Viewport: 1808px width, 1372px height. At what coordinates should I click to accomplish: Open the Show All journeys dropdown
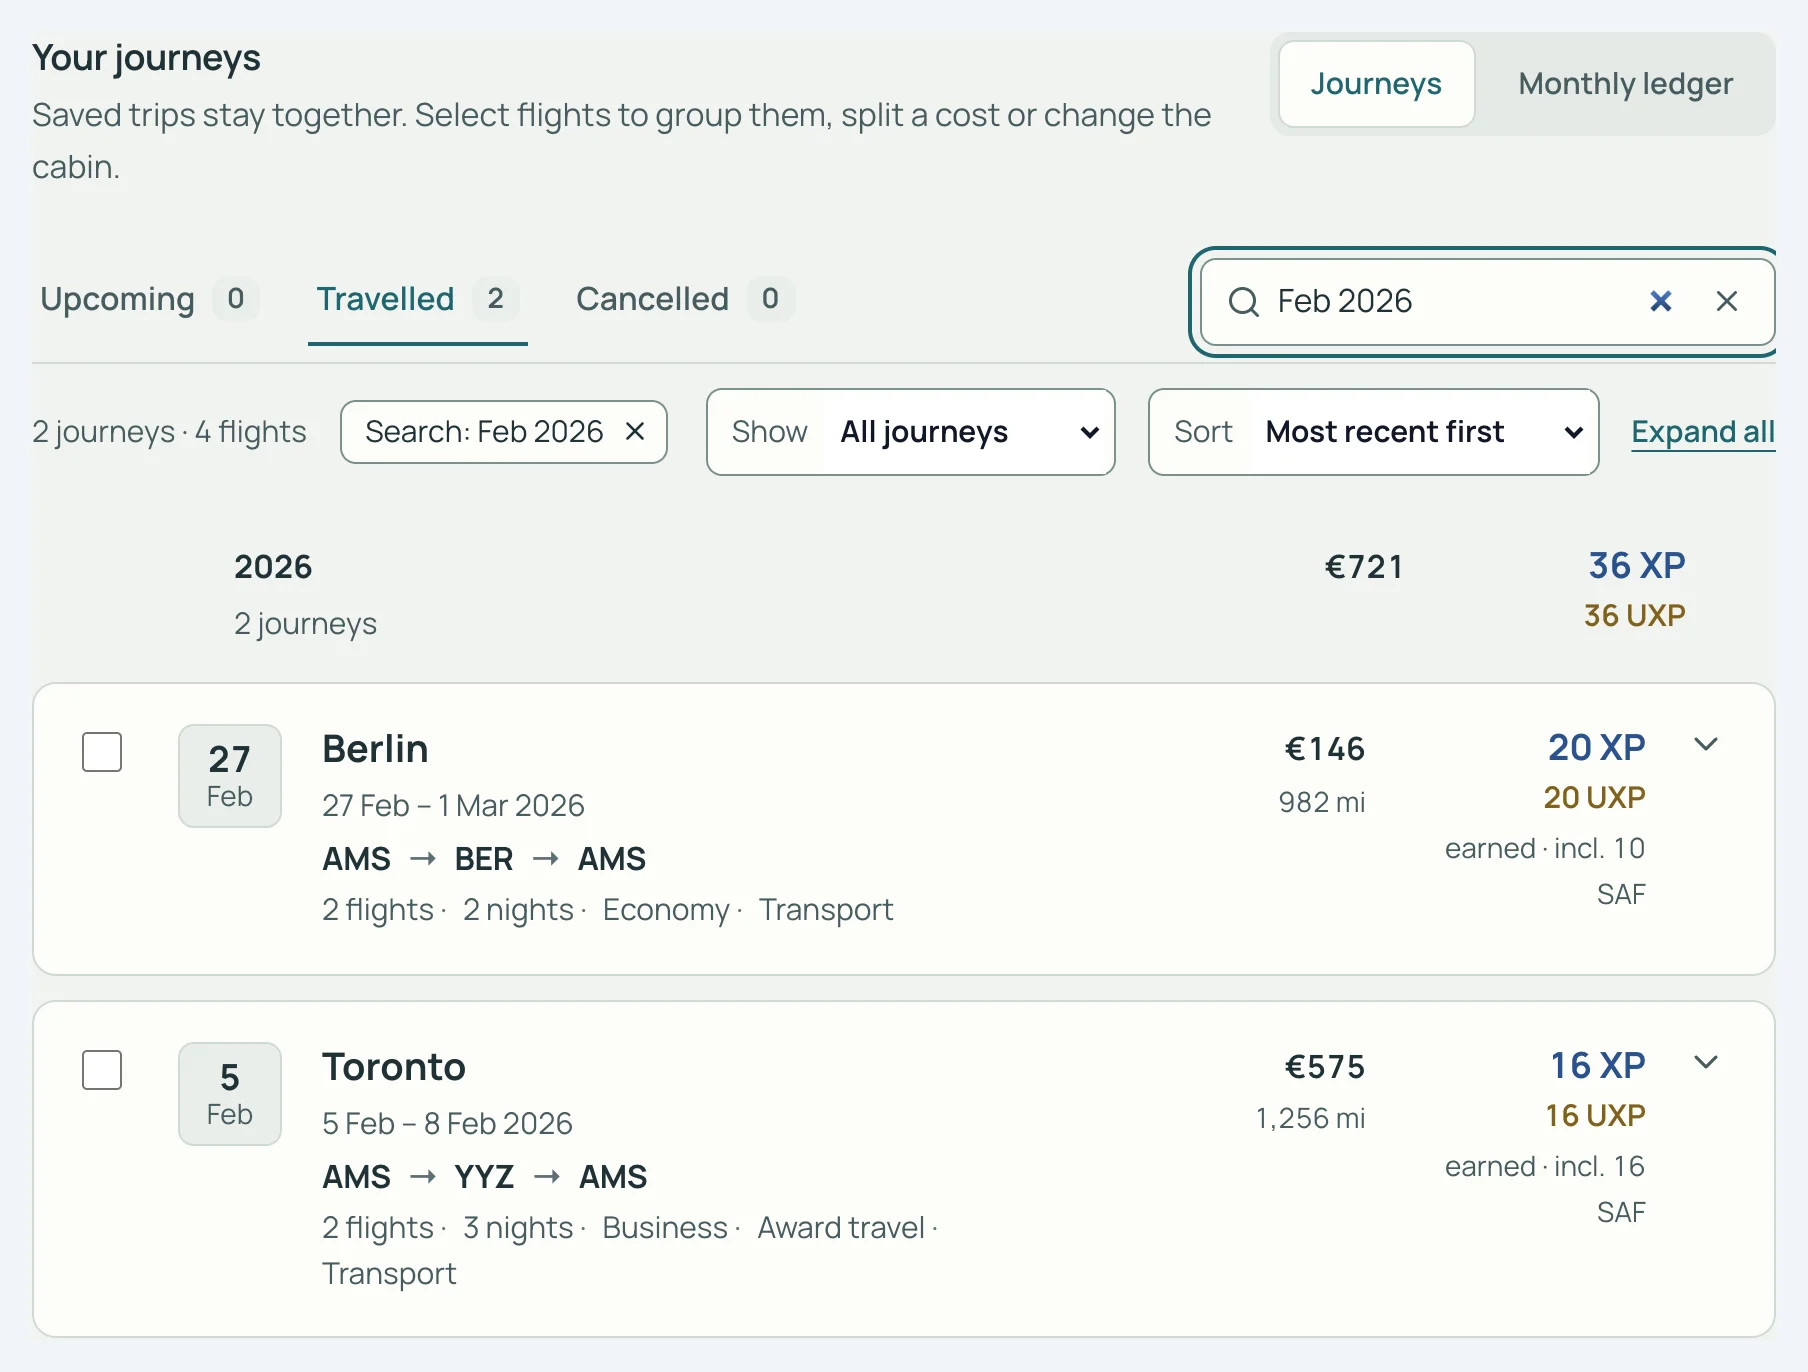click(911, 432)
